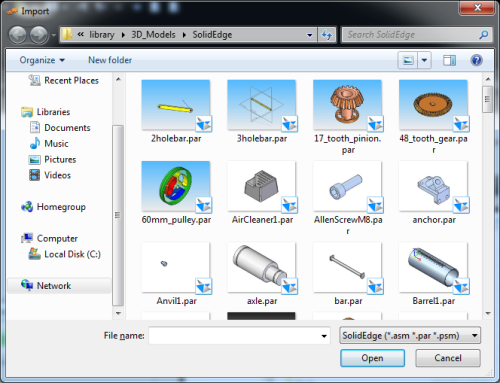Select the AirCleaner1.par thumbnail
This screenshot has height=383, width=500.
point(261,186)
